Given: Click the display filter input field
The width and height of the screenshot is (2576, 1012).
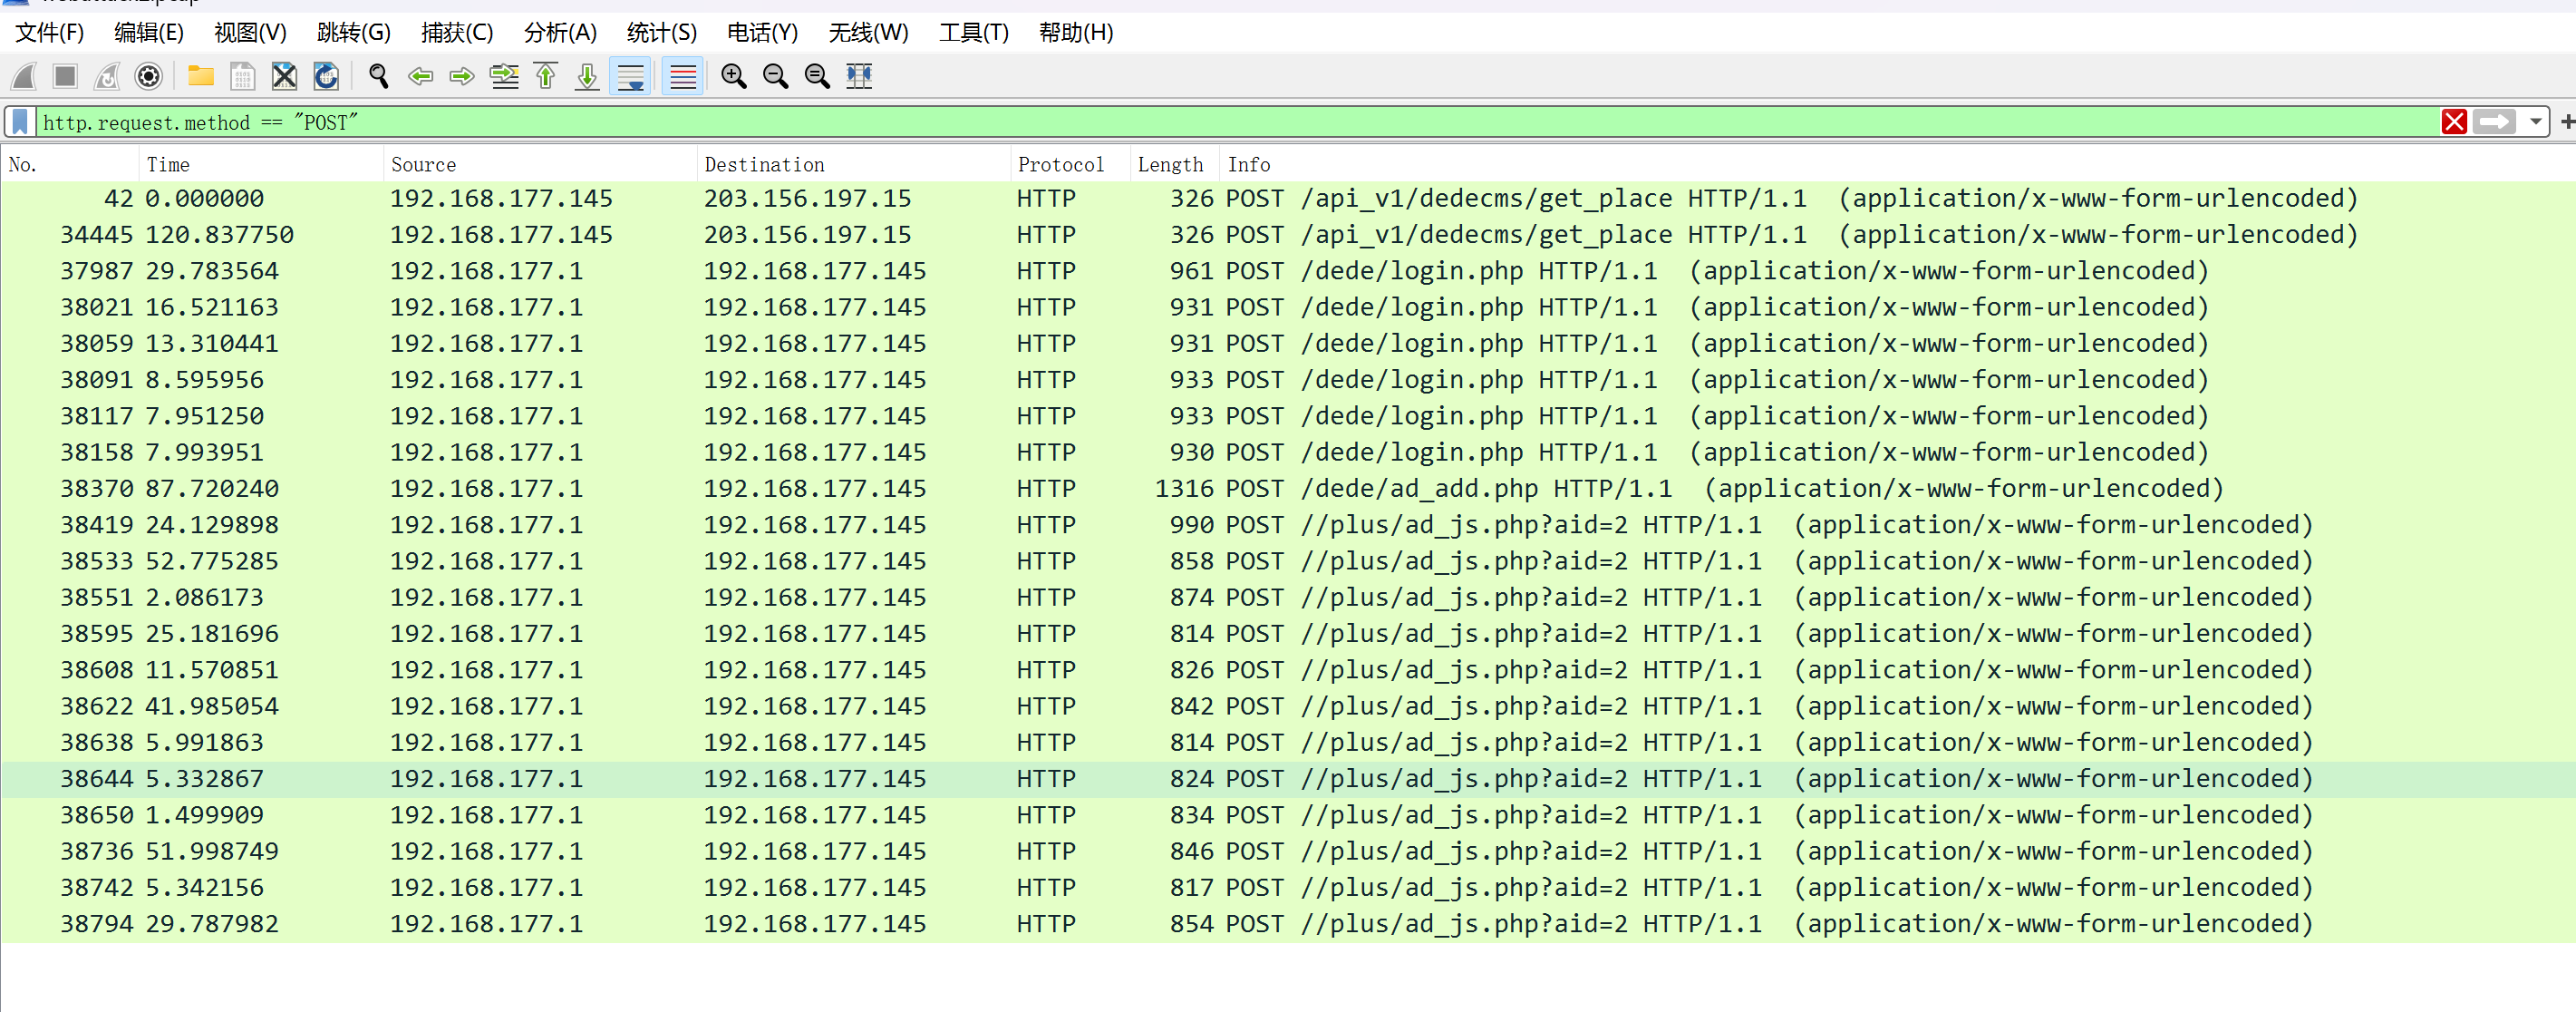Looking at the screenshot, I should pos(1238,122).
